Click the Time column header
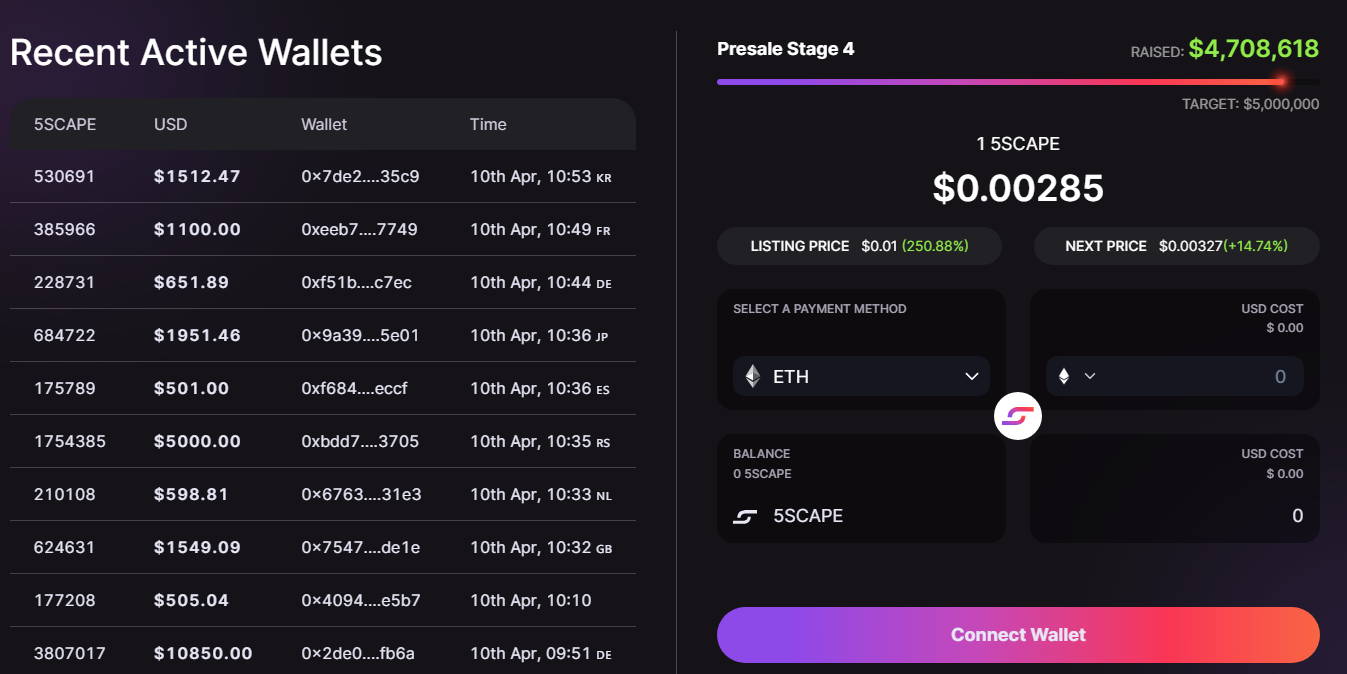The image size is (1347, 674). coord(488,125)
